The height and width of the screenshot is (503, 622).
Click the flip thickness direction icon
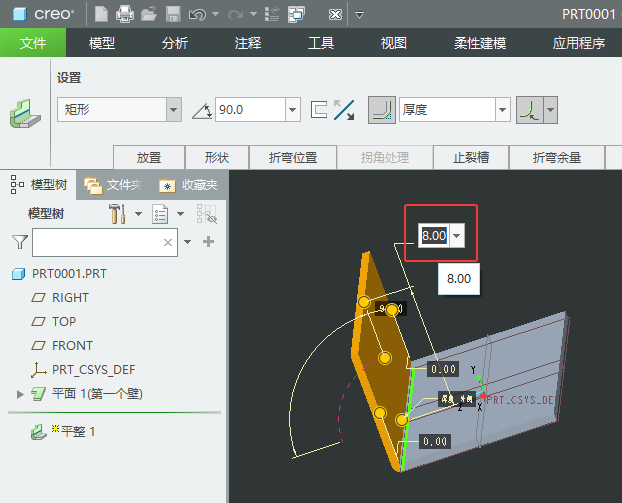point(344,110)
